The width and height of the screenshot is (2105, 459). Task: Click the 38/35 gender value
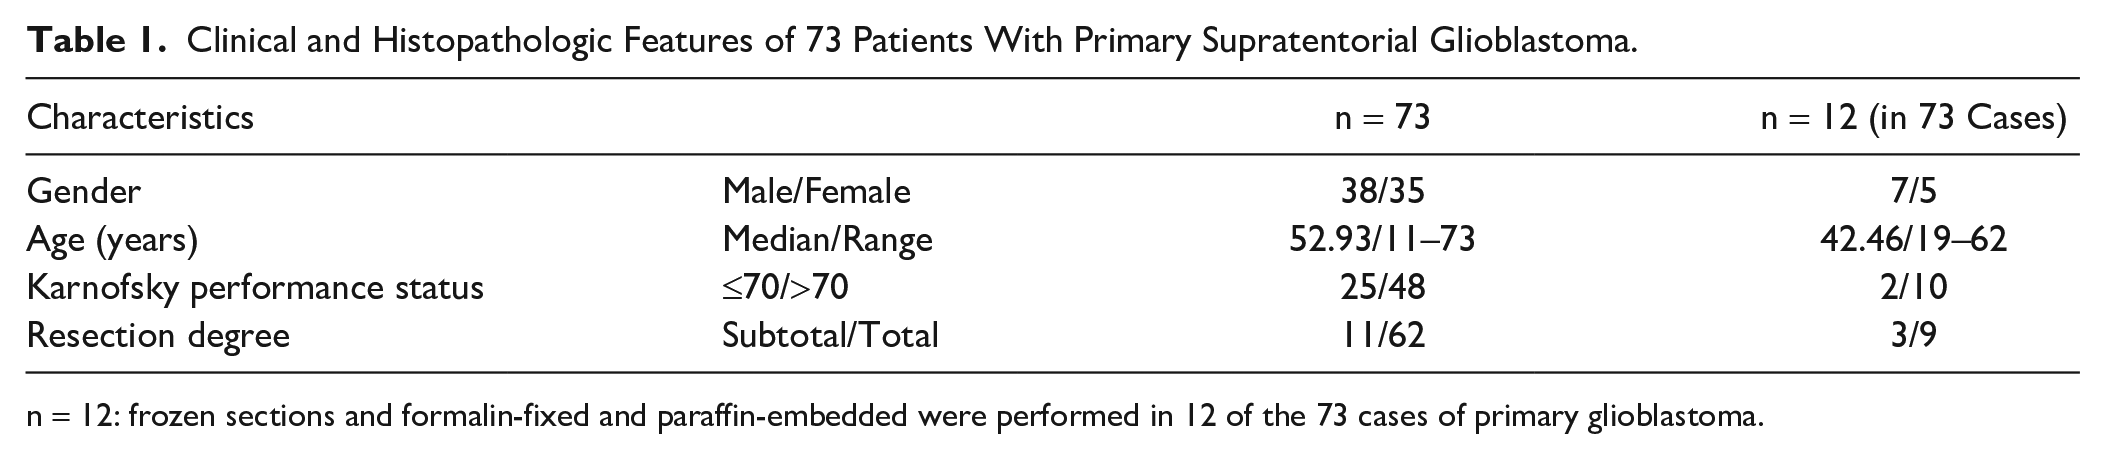tap(1383, 190)
